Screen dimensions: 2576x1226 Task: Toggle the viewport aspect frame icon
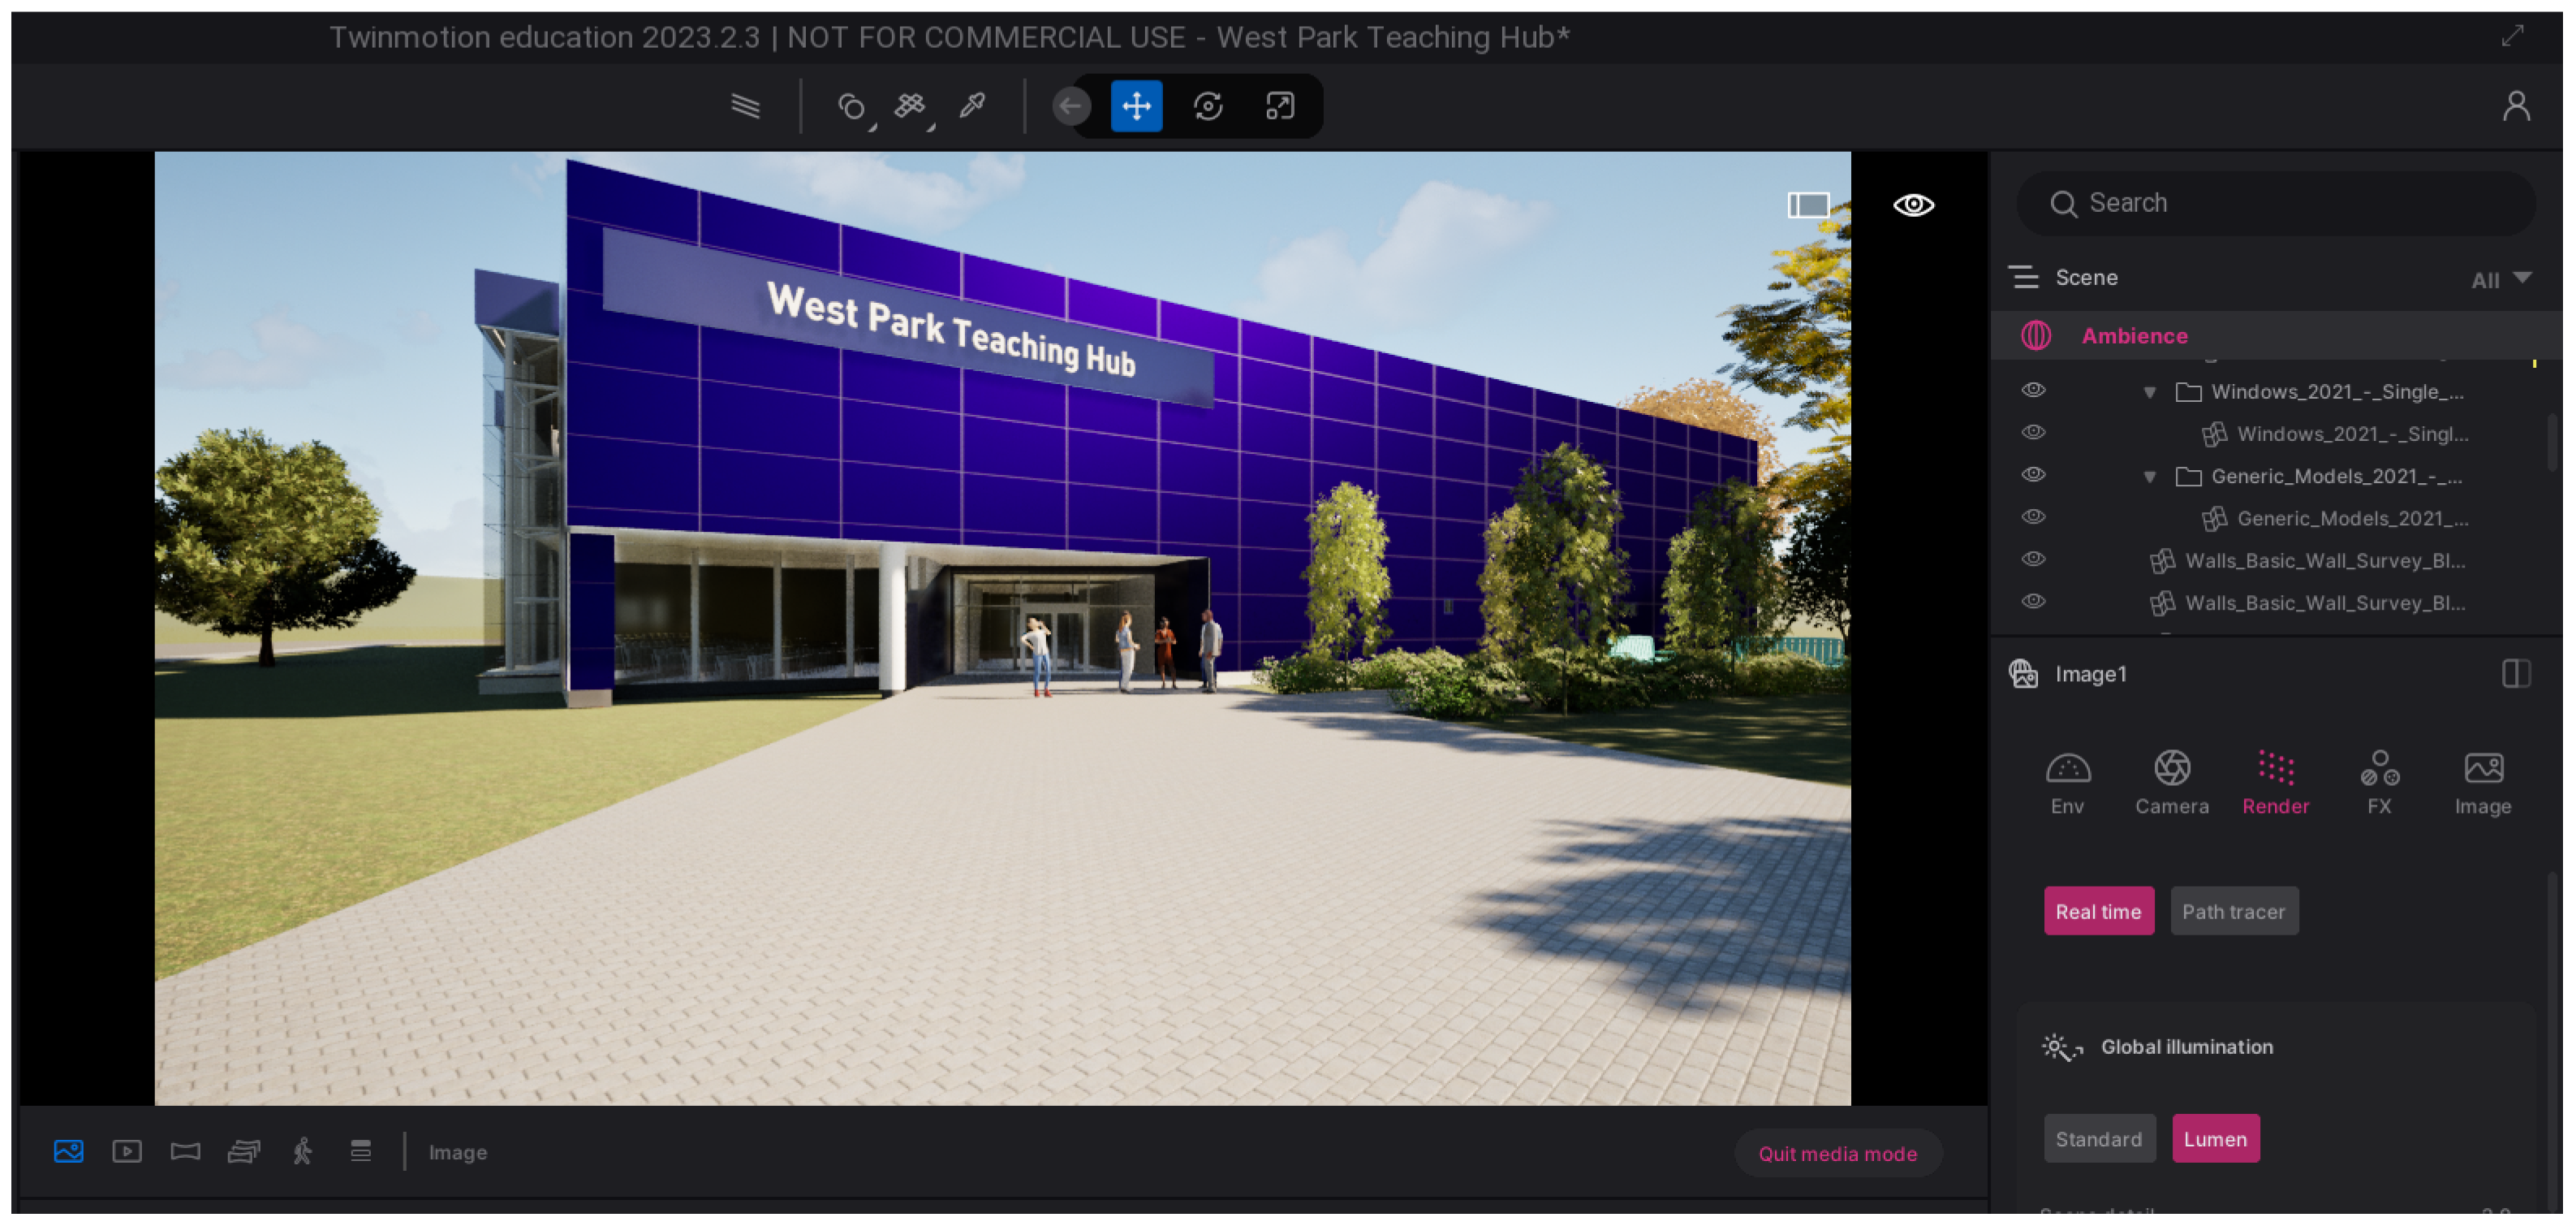1808,205
